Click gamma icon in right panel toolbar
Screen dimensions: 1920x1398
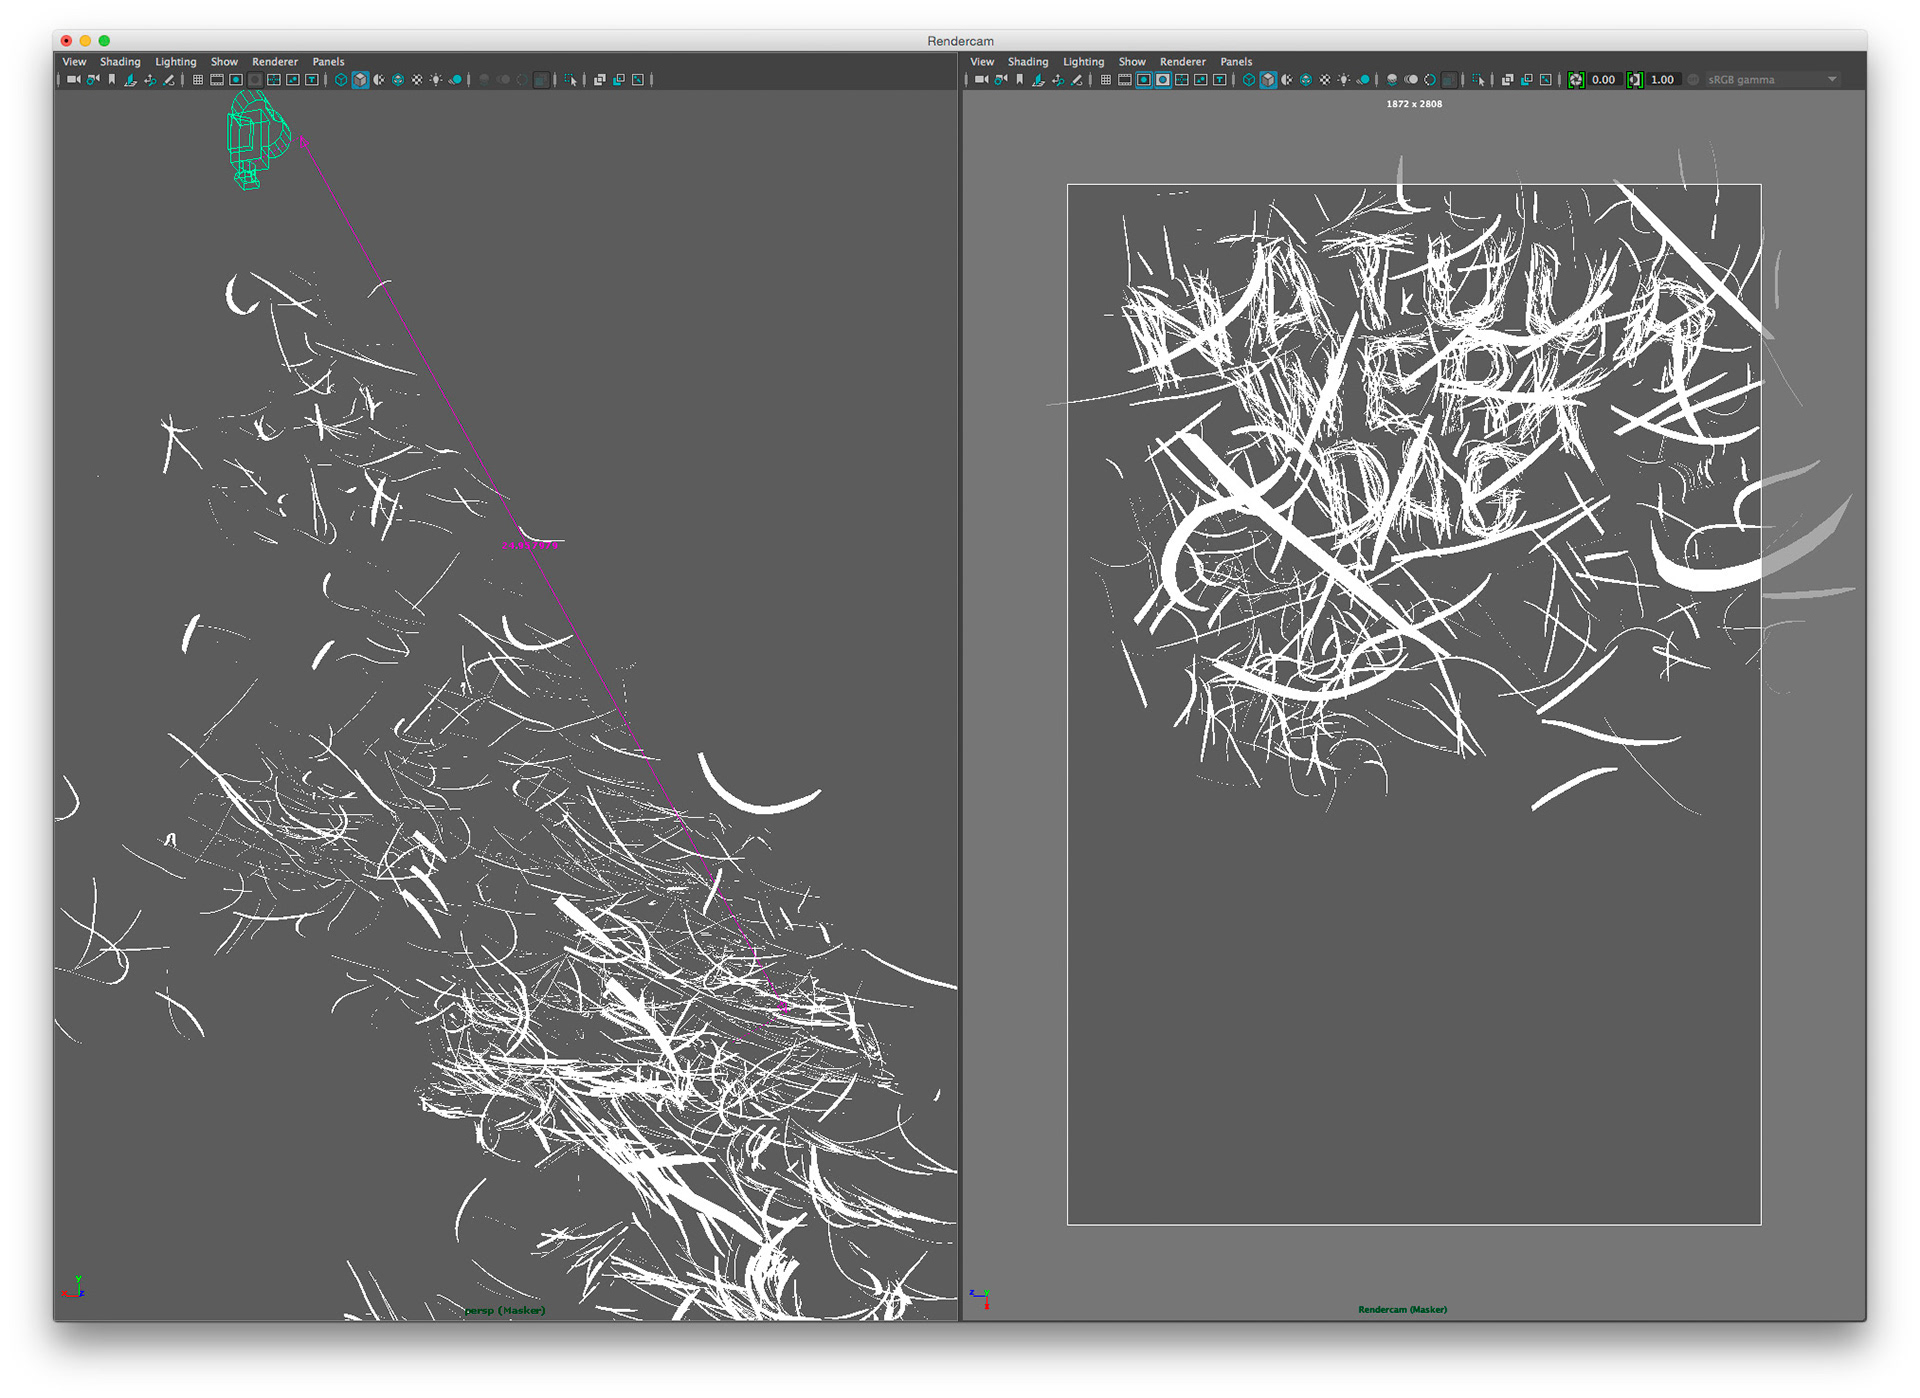[x=1634, y=80]
